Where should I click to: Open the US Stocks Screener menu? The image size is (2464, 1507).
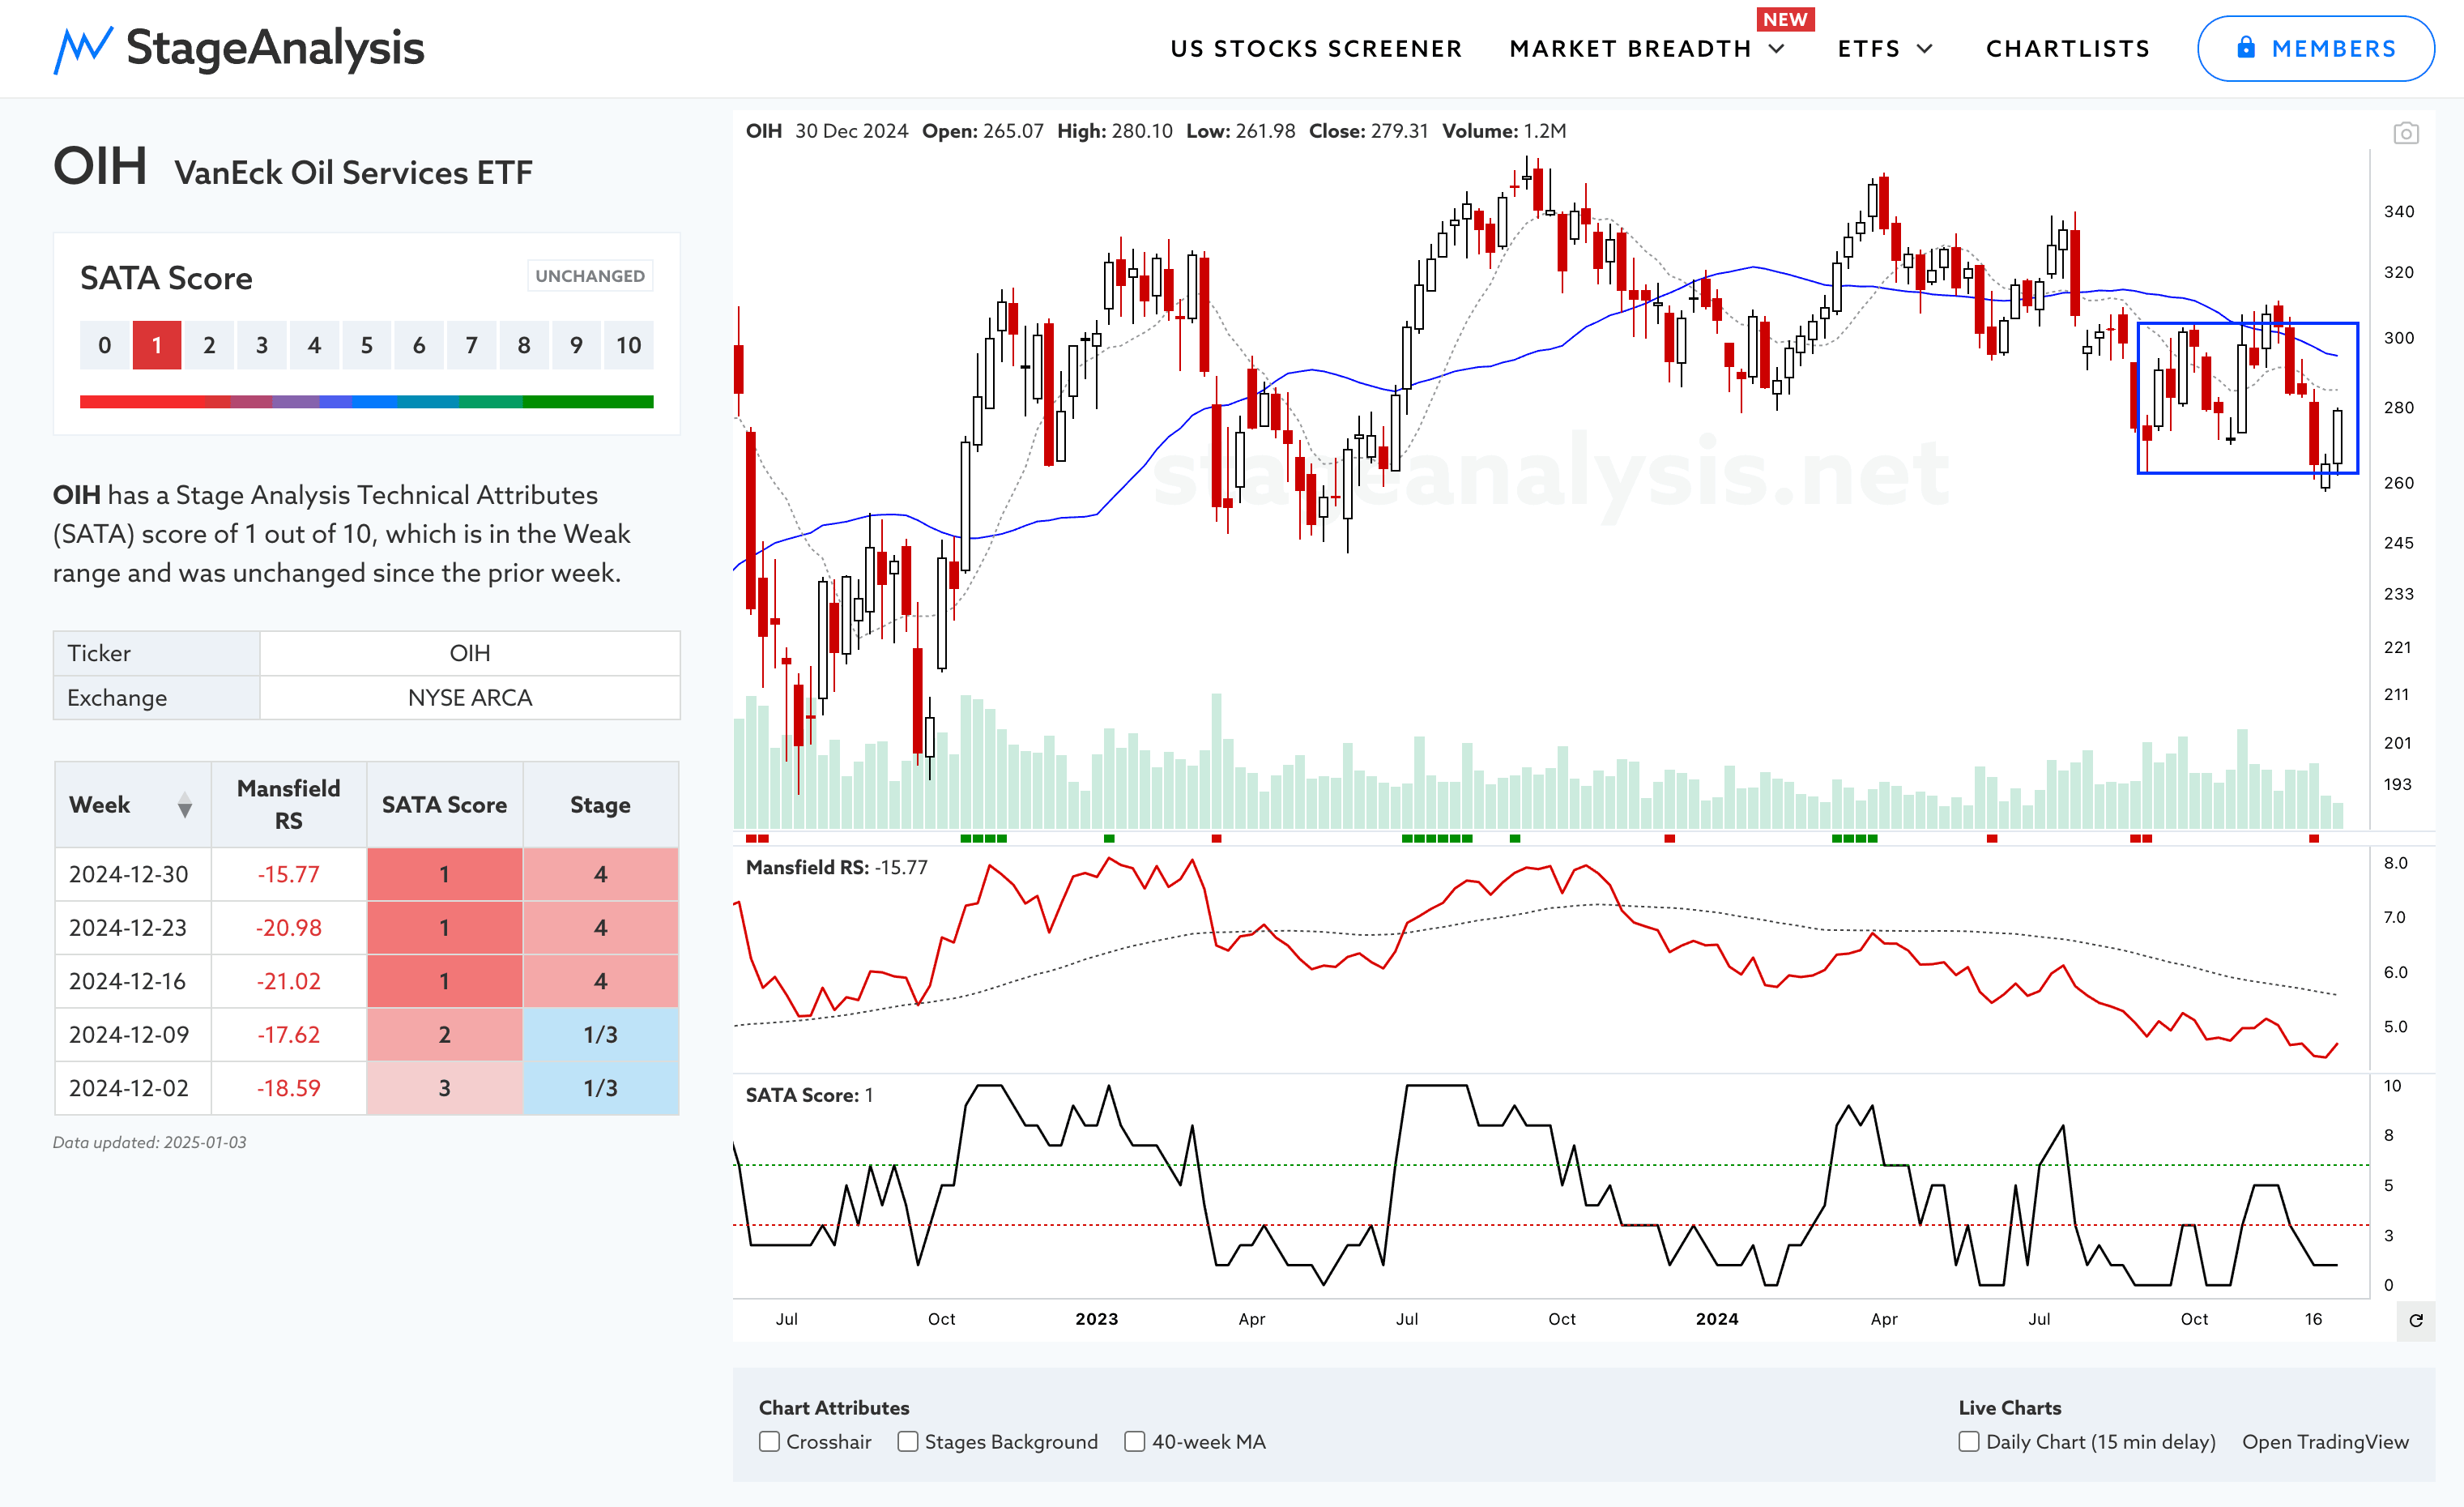click(x=1316, y=49)
